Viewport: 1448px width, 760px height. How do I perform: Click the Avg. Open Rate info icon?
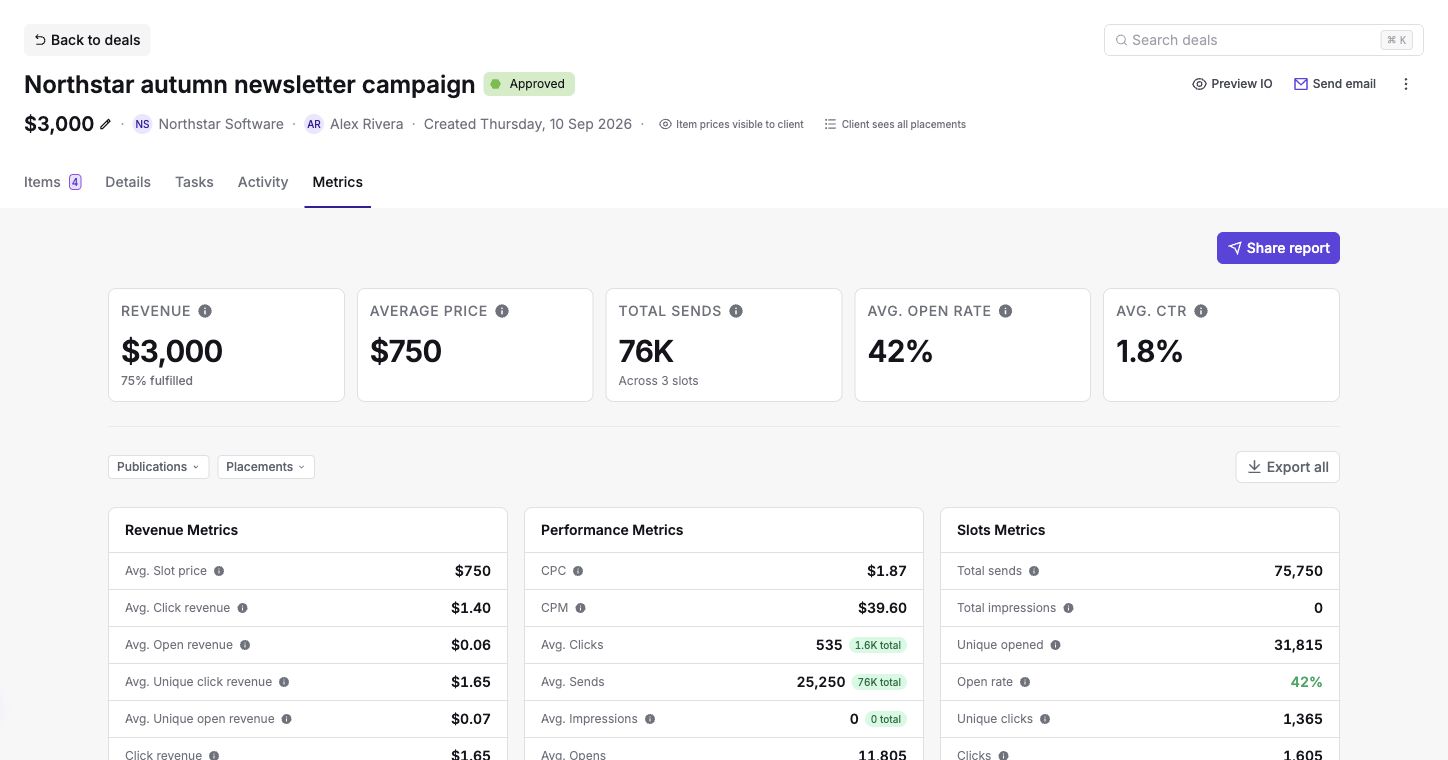(1006, 311)
